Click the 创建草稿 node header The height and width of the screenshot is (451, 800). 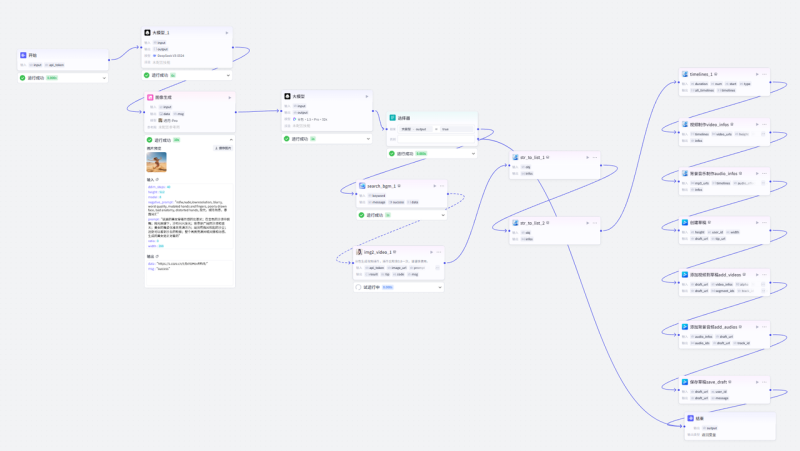704,222
